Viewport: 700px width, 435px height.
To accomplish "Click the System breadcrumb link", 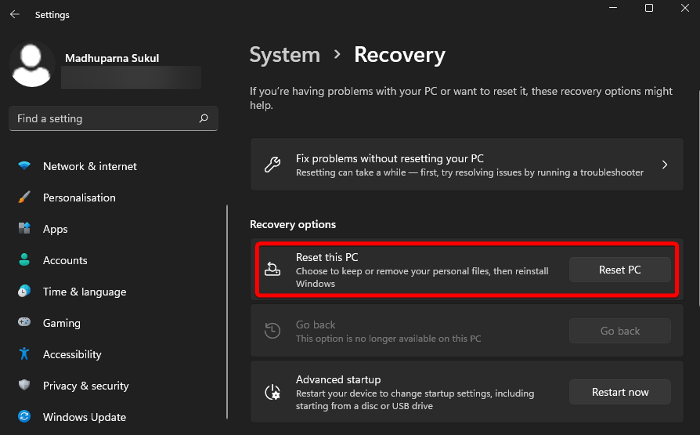I will coord(285,55).
